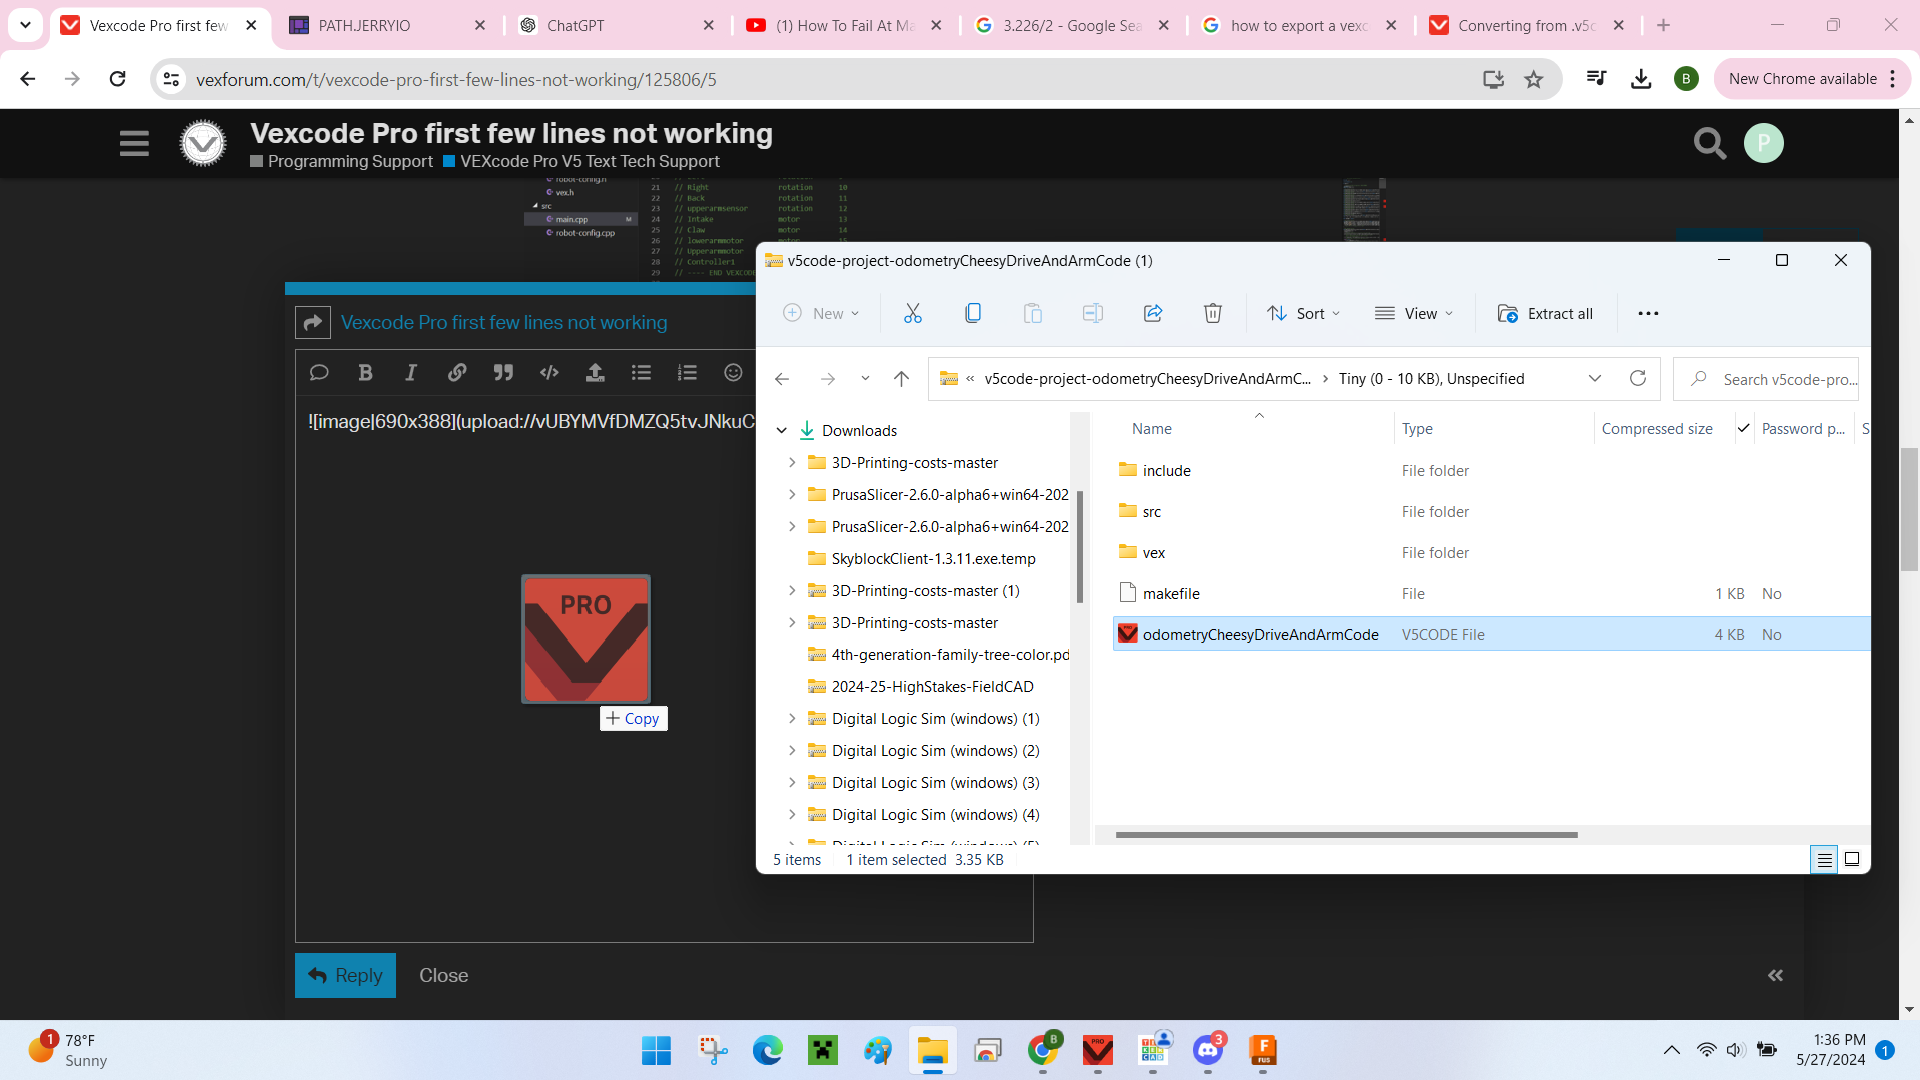Toggle bold formatting in the forum editor
This screenshot has width=1920, height=1080.
coord(365,372)
